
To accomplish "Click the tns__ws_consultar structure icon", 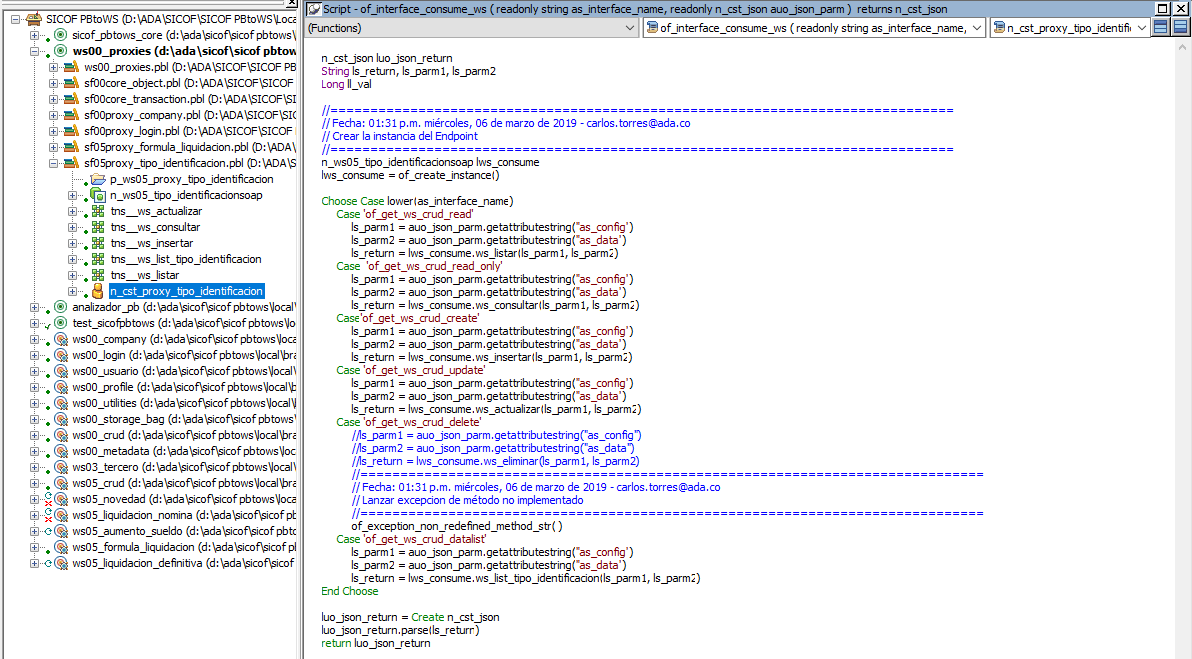I will tap(97, 227).
